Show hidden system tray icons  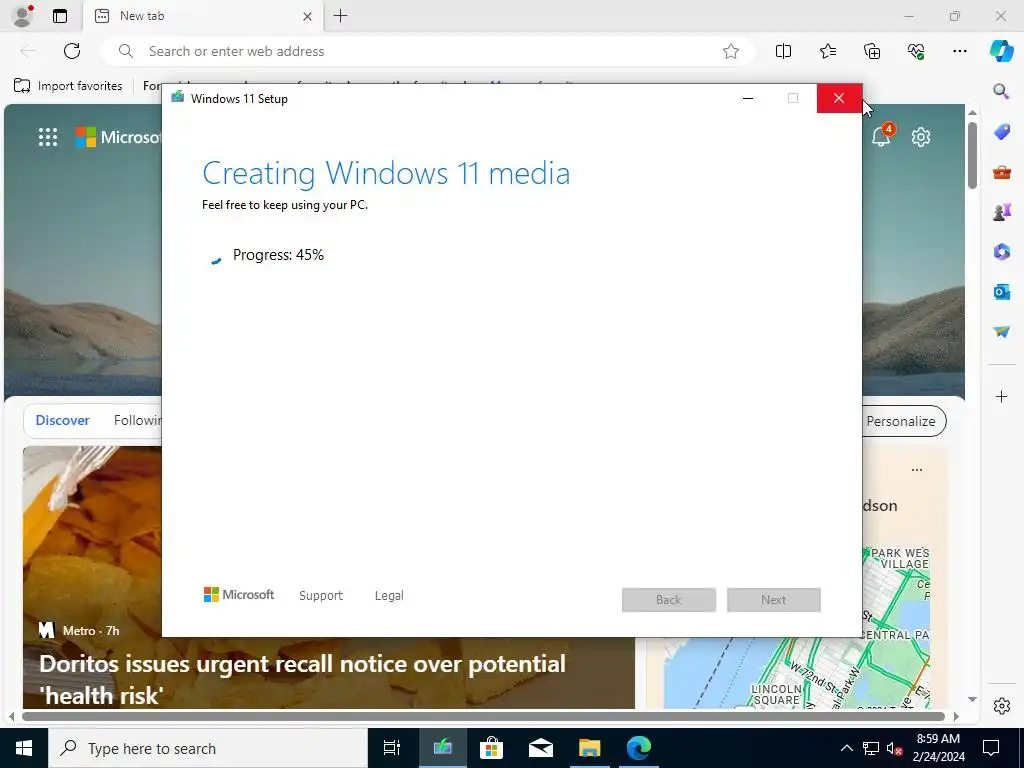point(846,748)
